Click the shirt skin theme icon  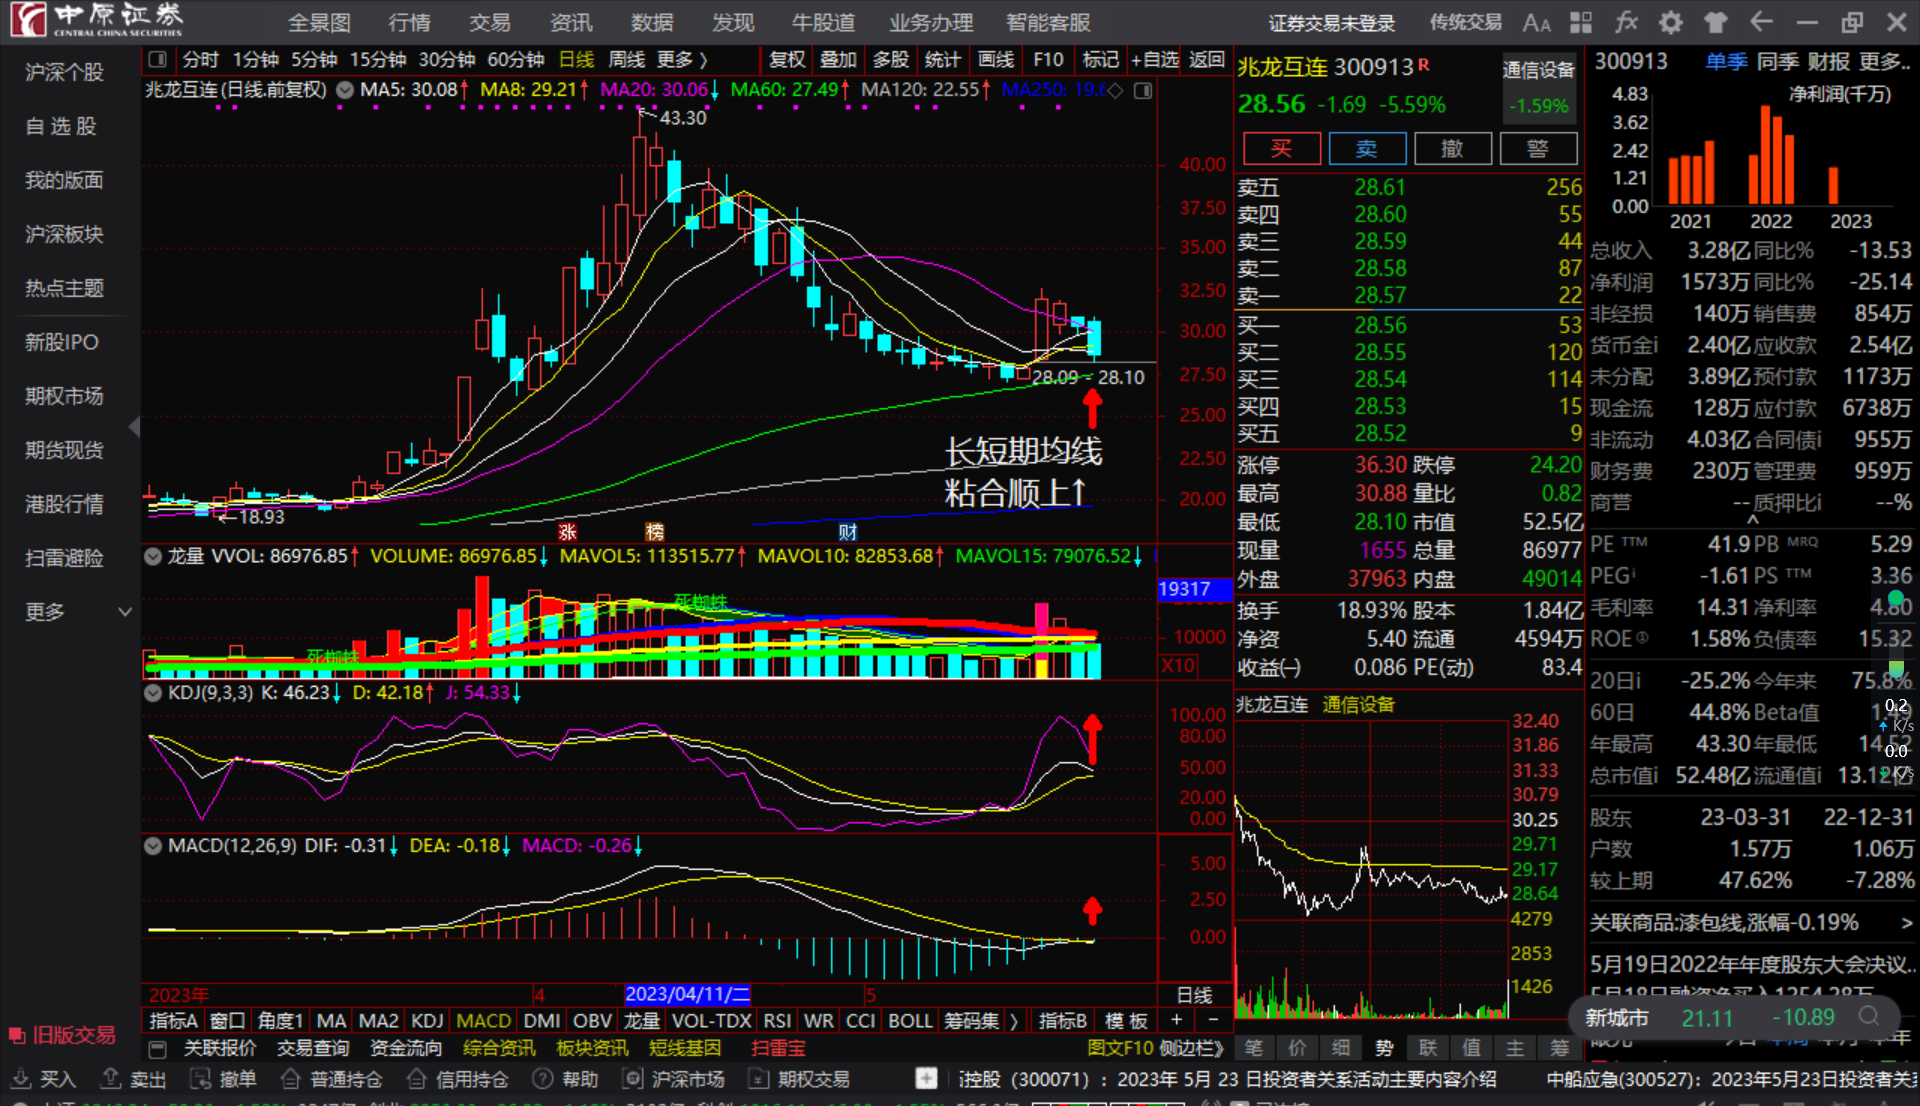pos(1716,22)
